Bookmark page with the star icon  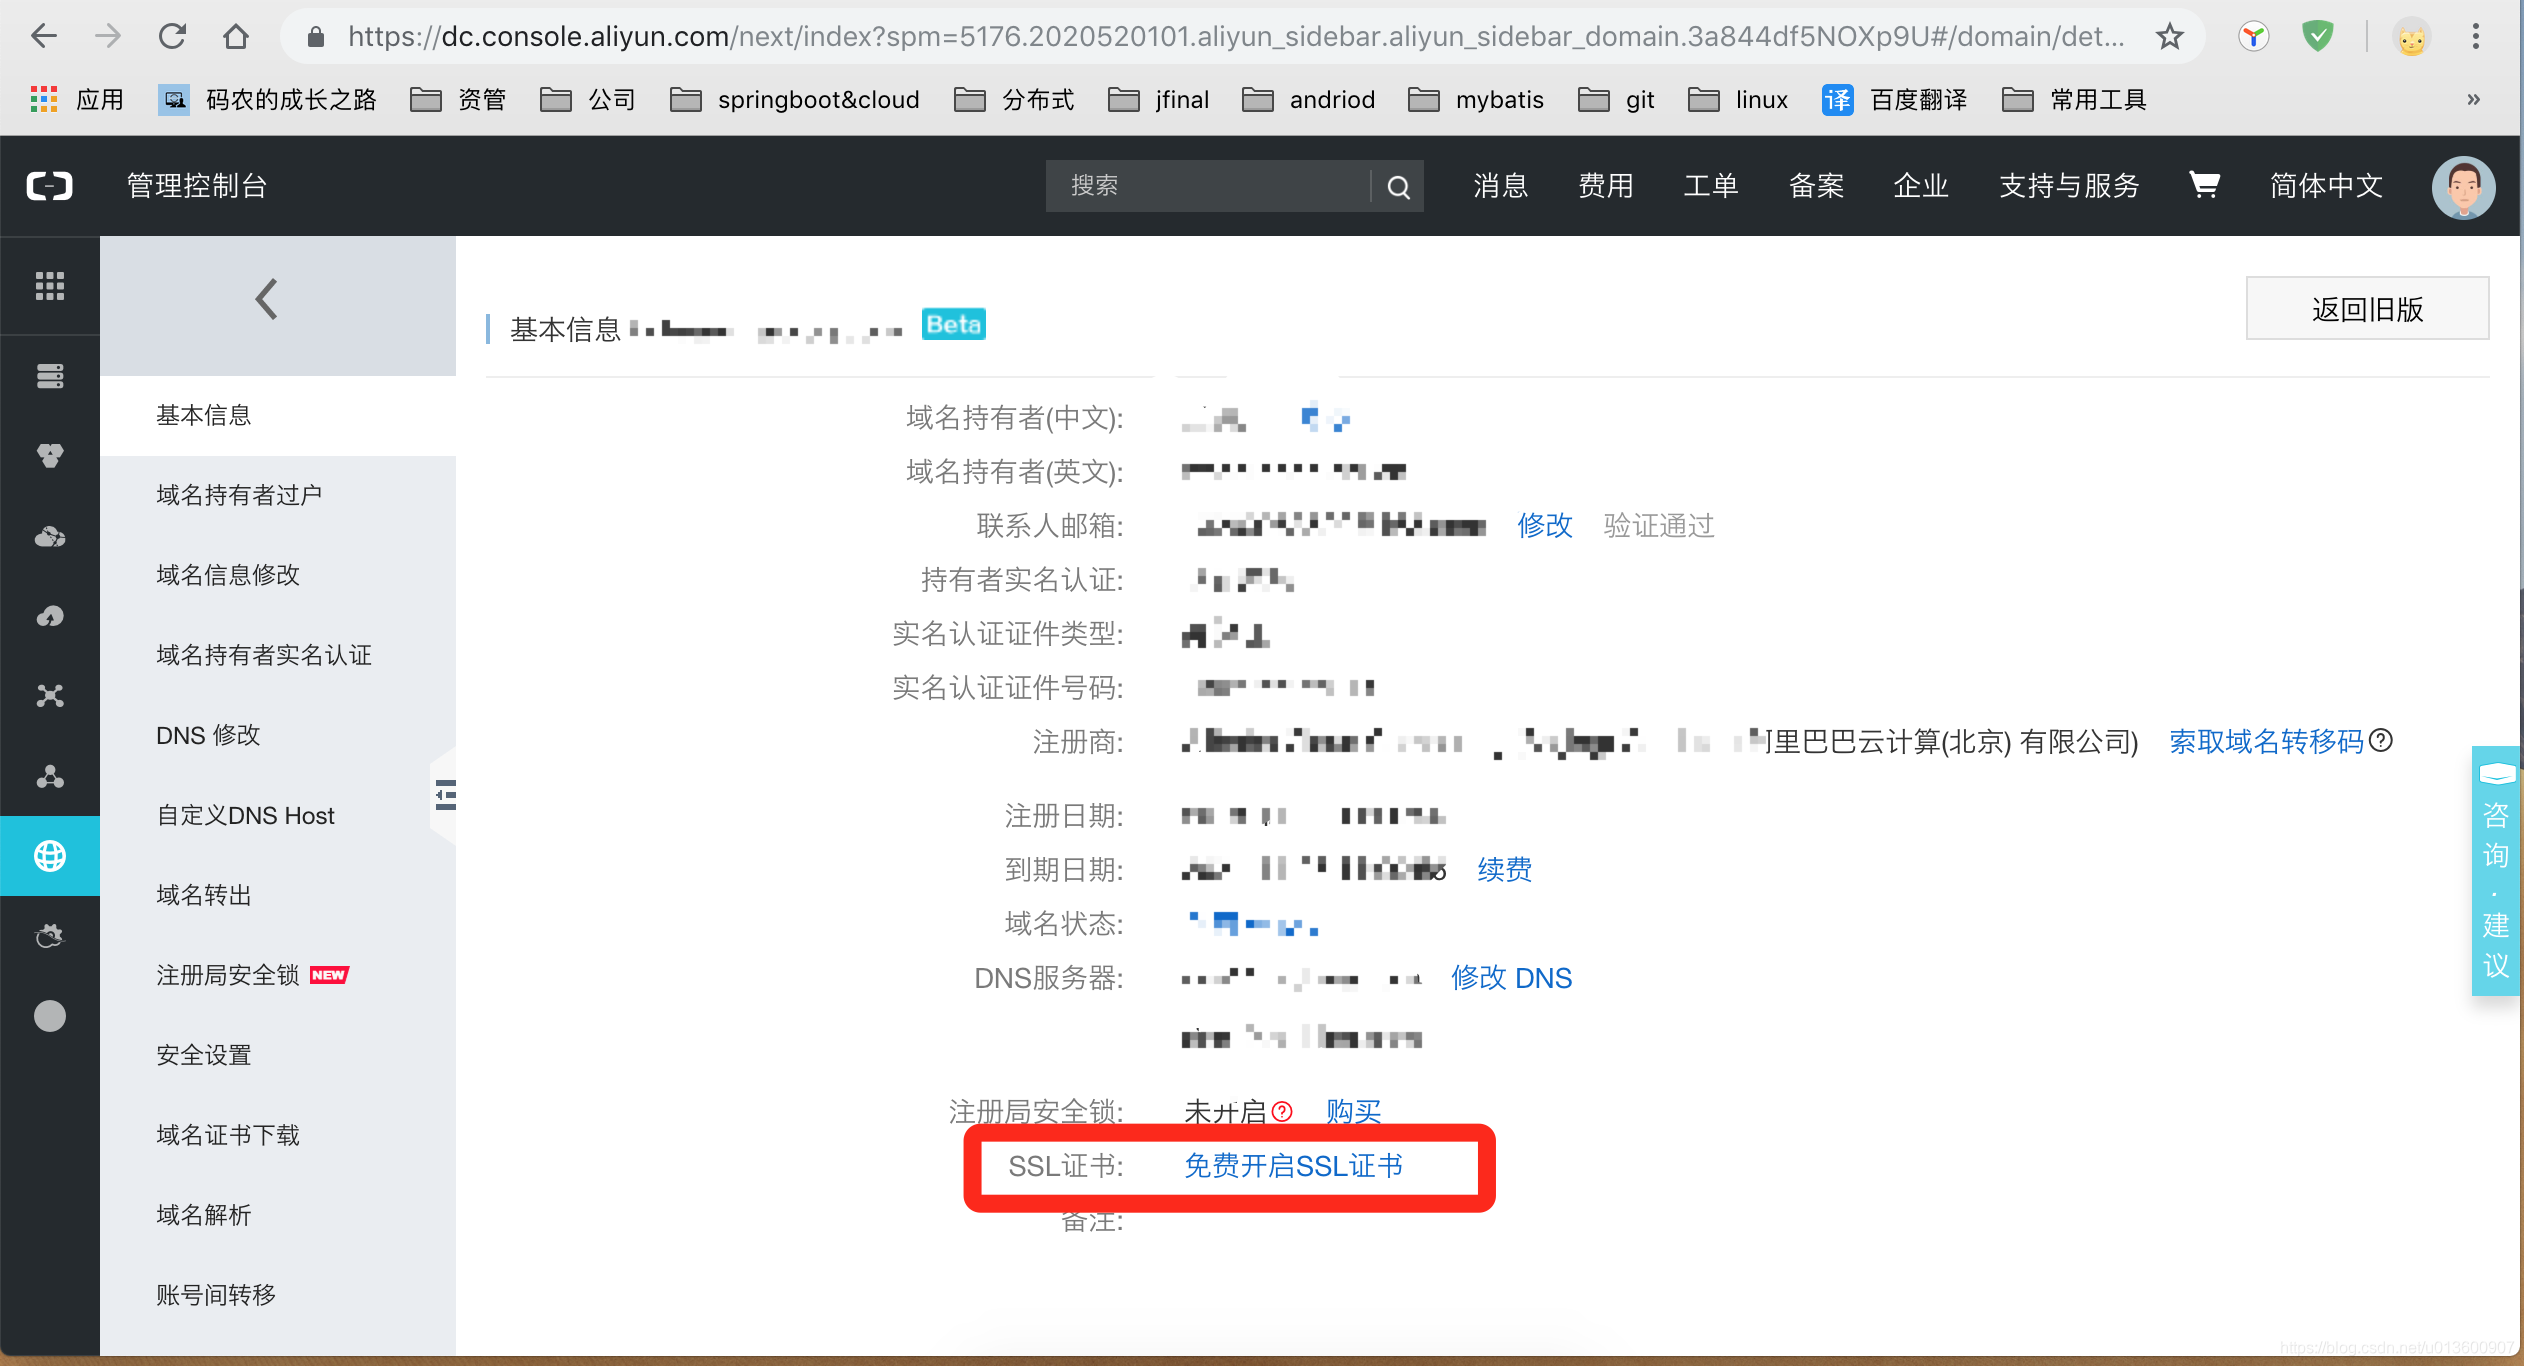click(2169, 37)
